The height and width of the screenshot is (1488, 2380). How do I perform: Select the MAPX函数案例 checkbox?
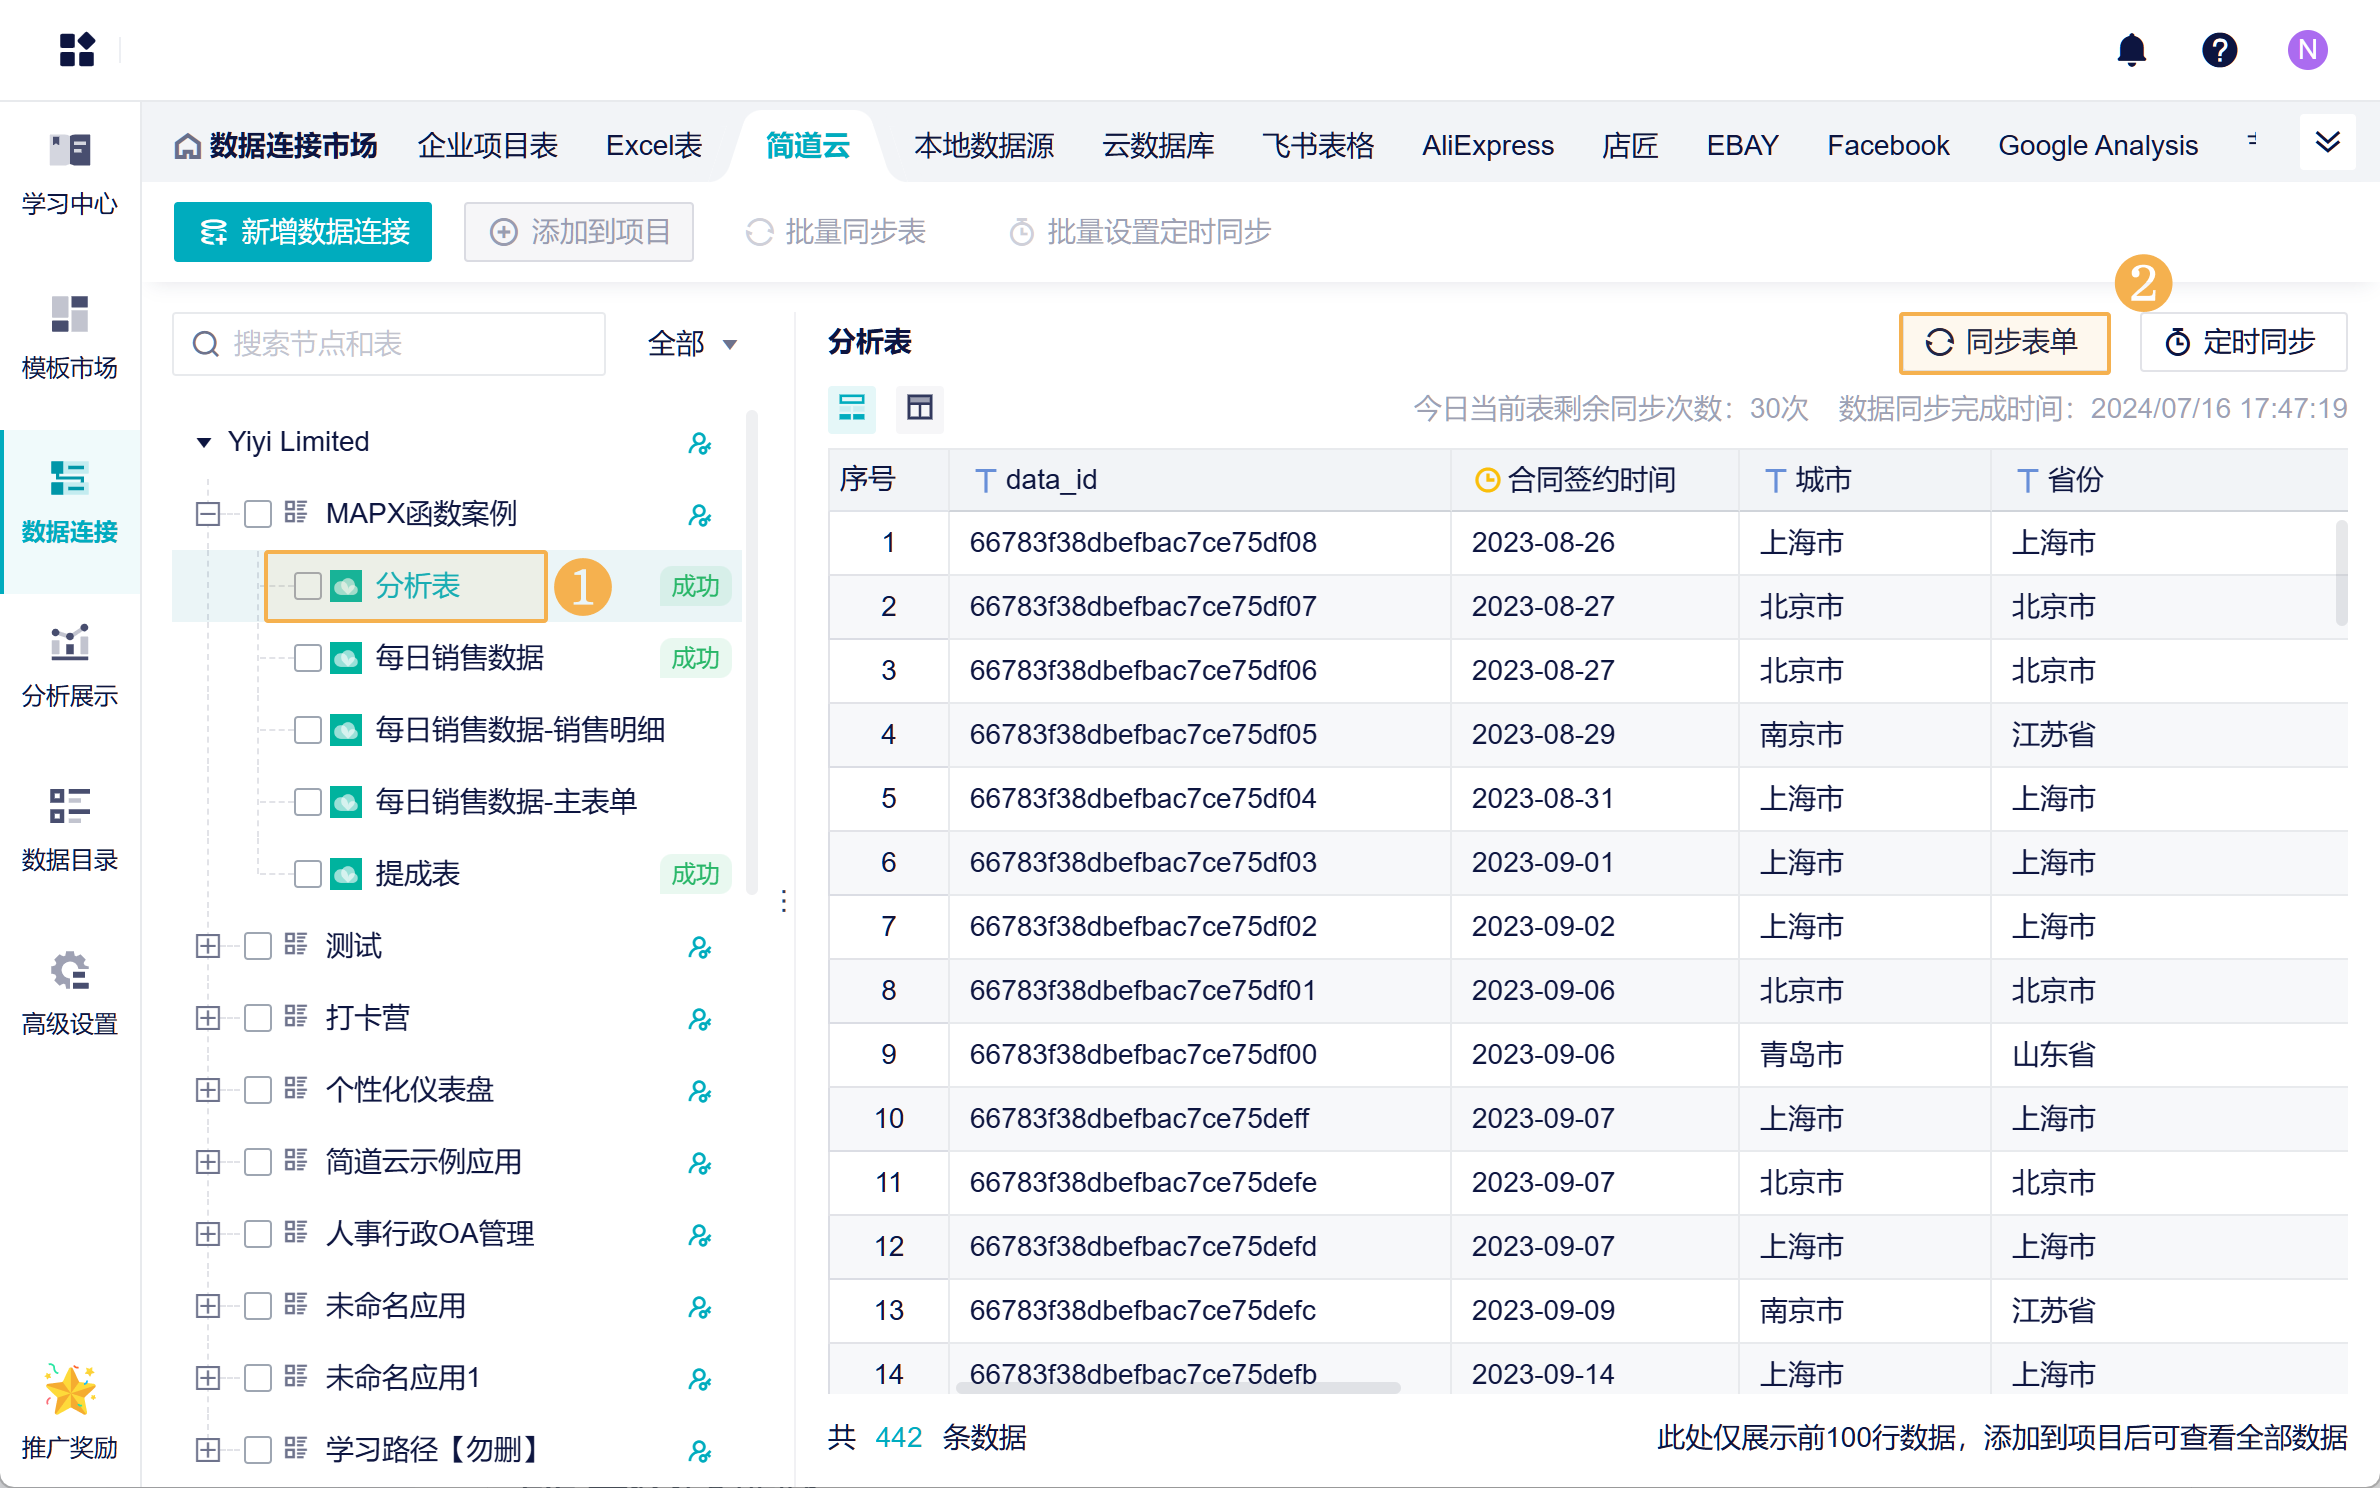tap(258, 514)
